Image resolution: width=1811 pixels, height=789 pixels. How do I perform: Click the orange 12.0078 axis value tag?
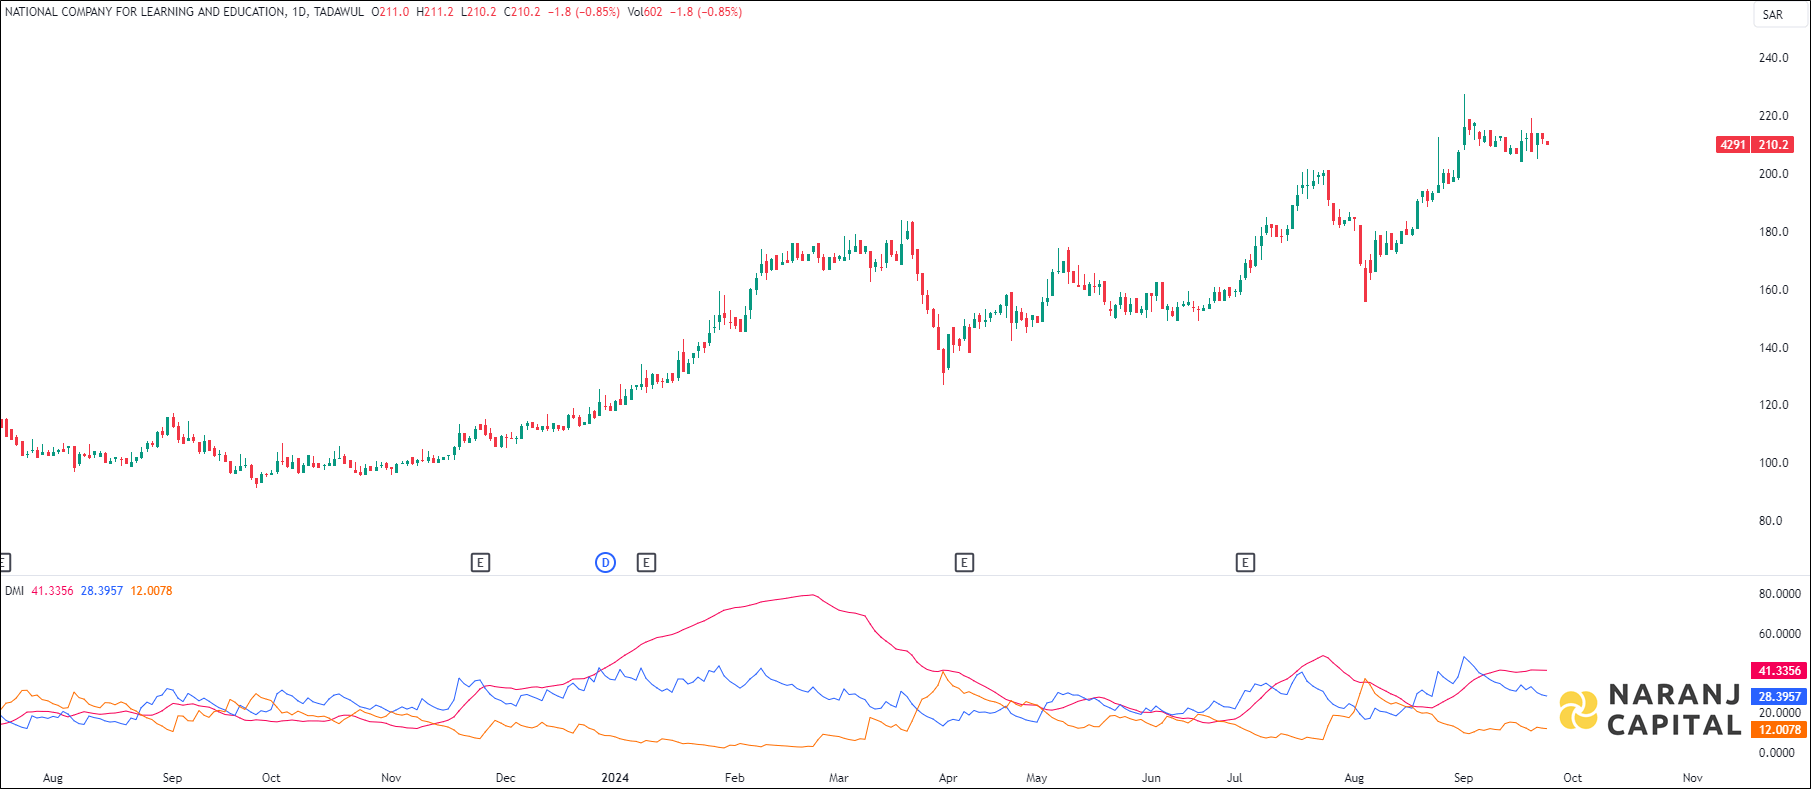1779,730
